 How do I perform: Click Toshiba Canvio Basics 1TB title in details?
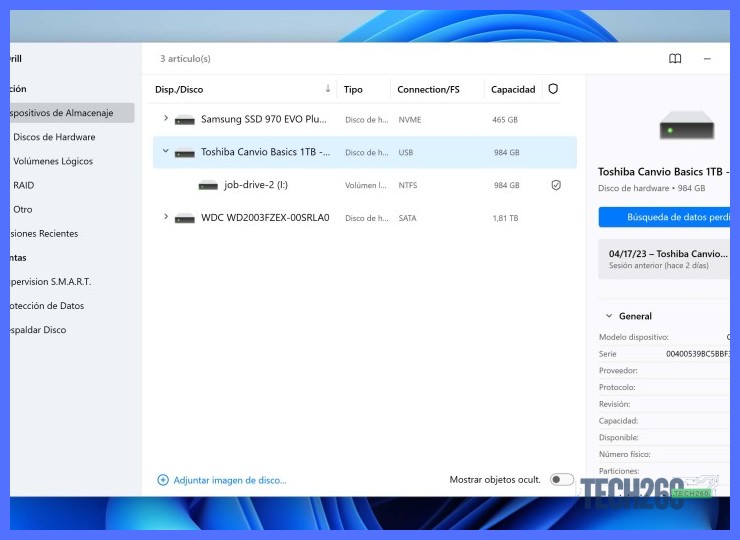[x=664, y=172]
